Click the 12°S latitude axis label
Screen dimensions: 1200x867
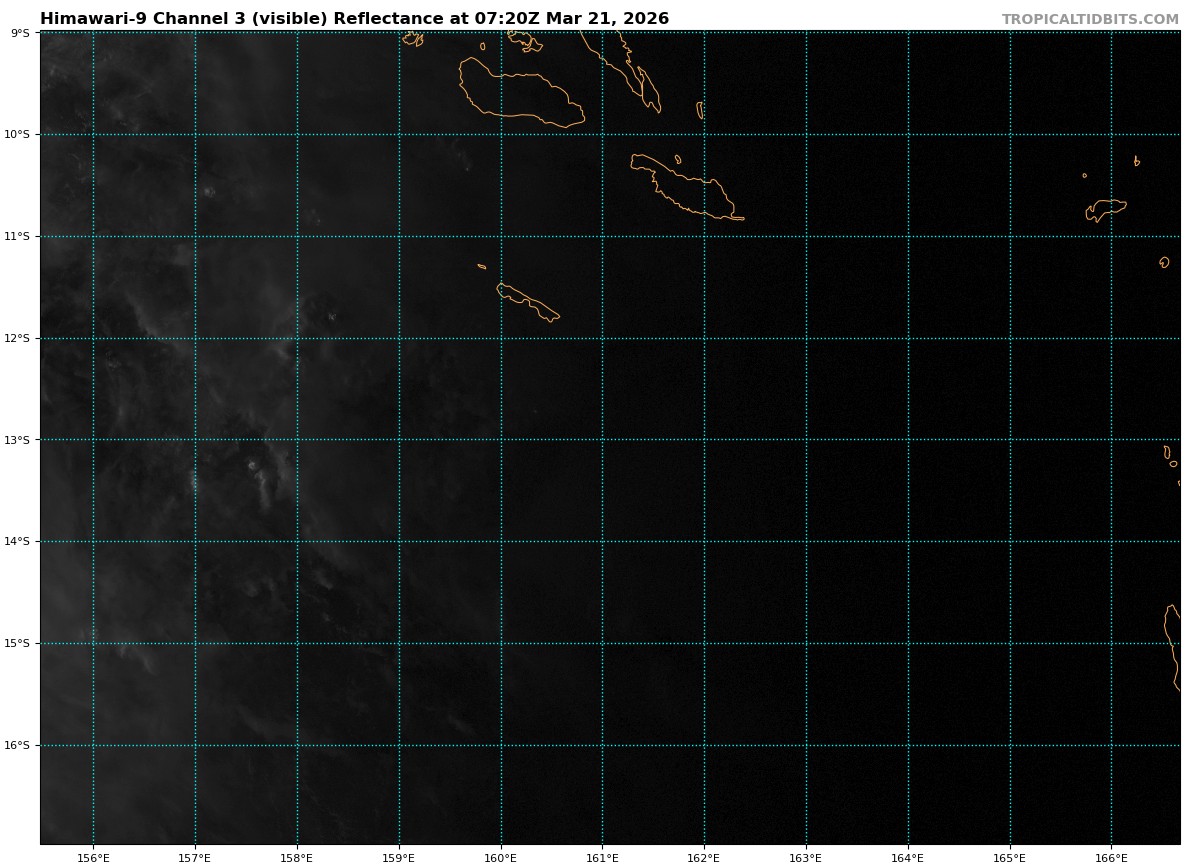(18, 338)
